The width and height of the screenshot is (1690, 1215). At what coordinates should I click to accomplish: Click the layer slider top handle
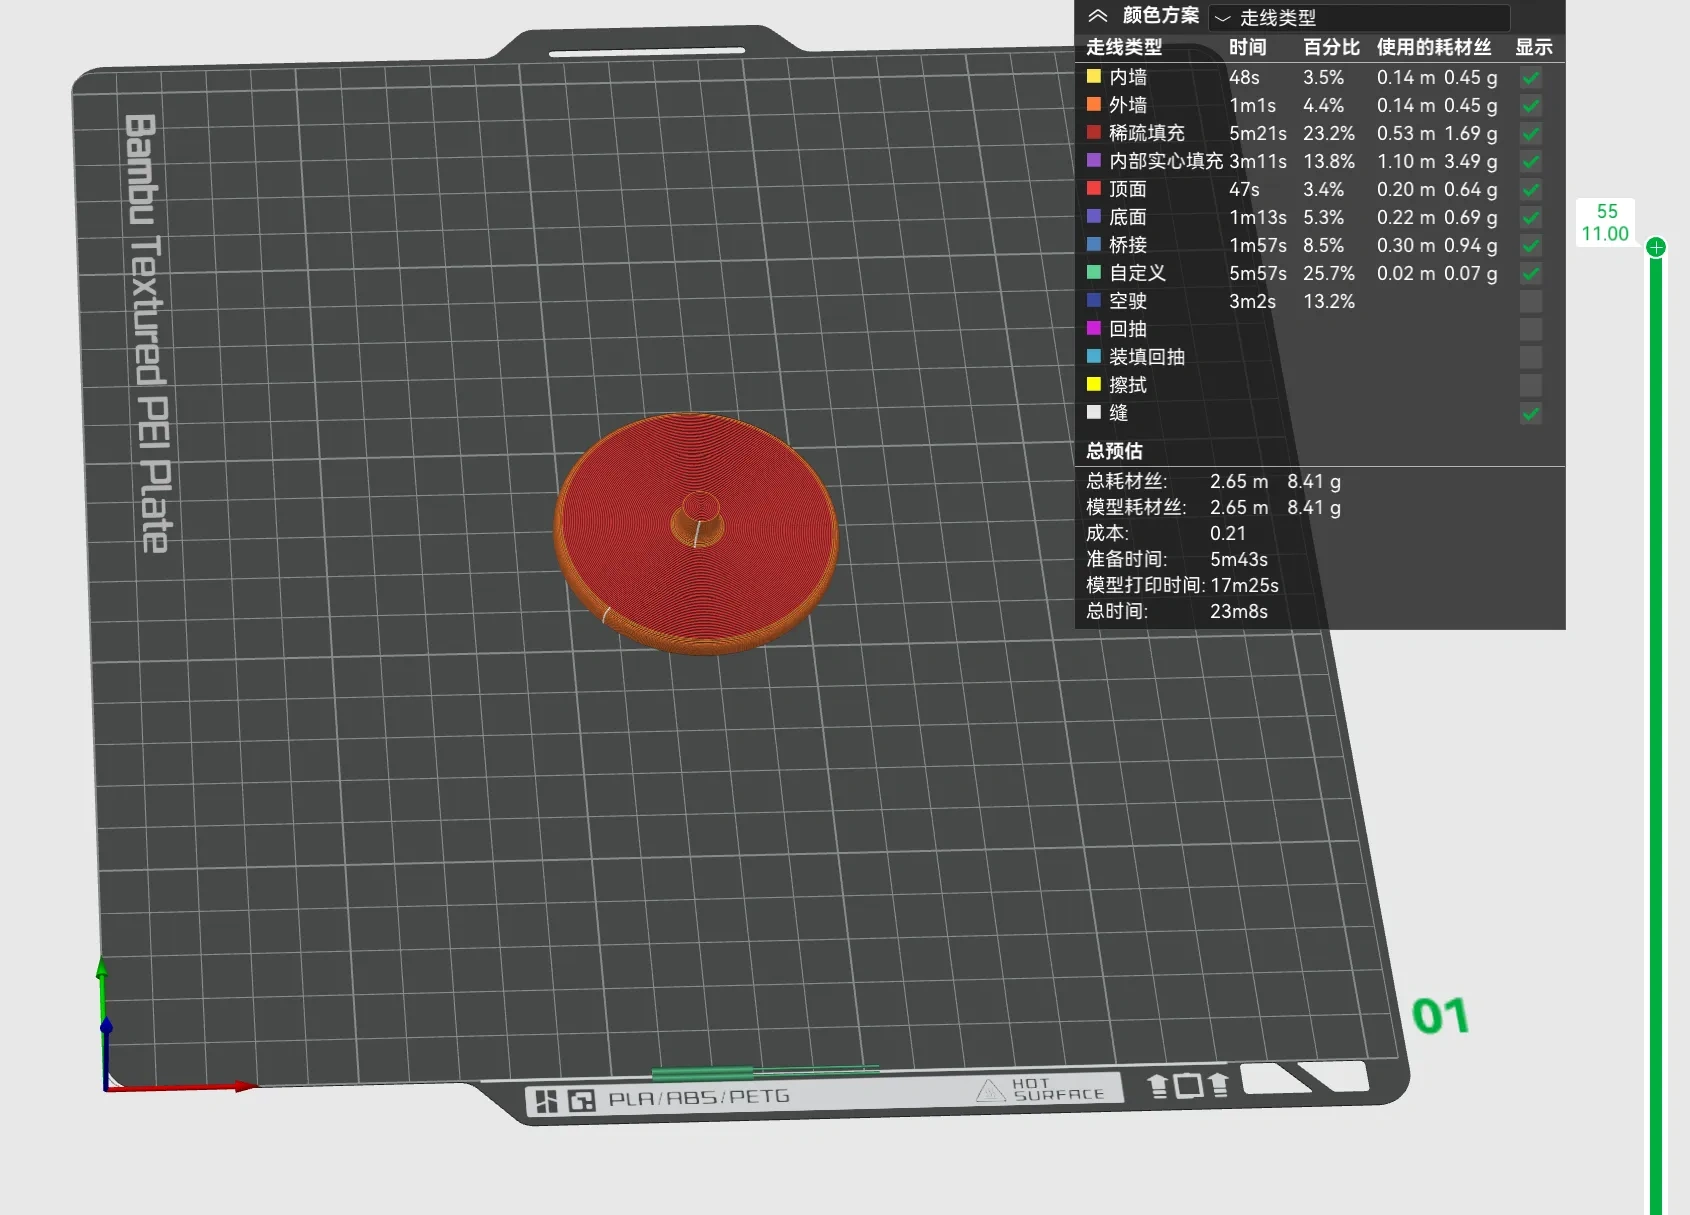[1656, 247]
